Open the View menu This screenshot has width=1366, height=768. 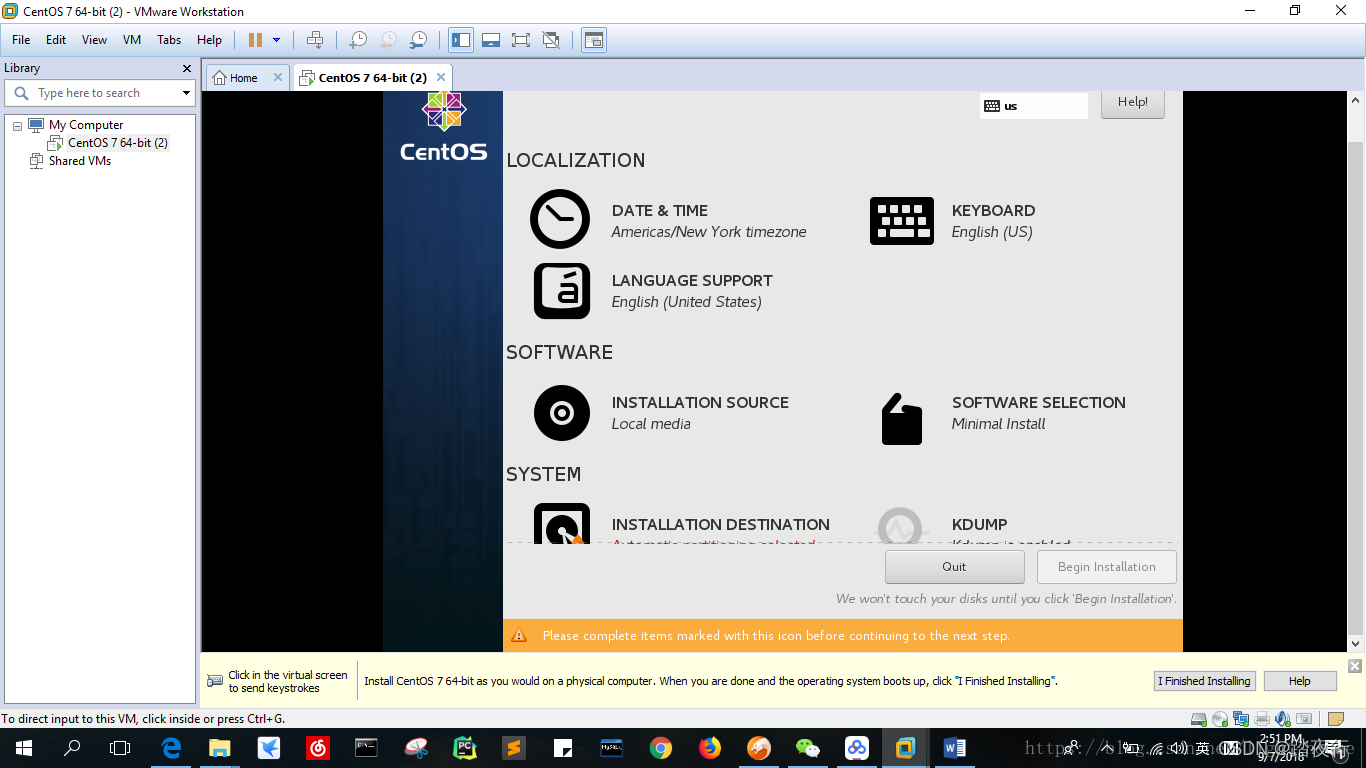click(95, 40)
